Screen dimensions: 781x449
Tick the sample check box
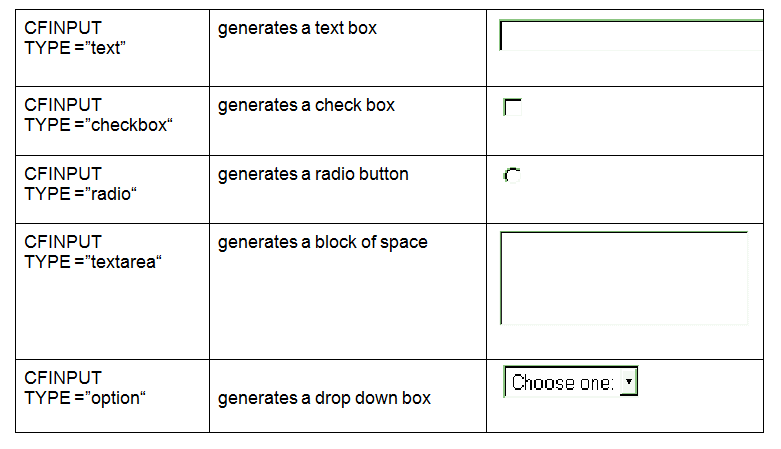[x=512, y=107]
